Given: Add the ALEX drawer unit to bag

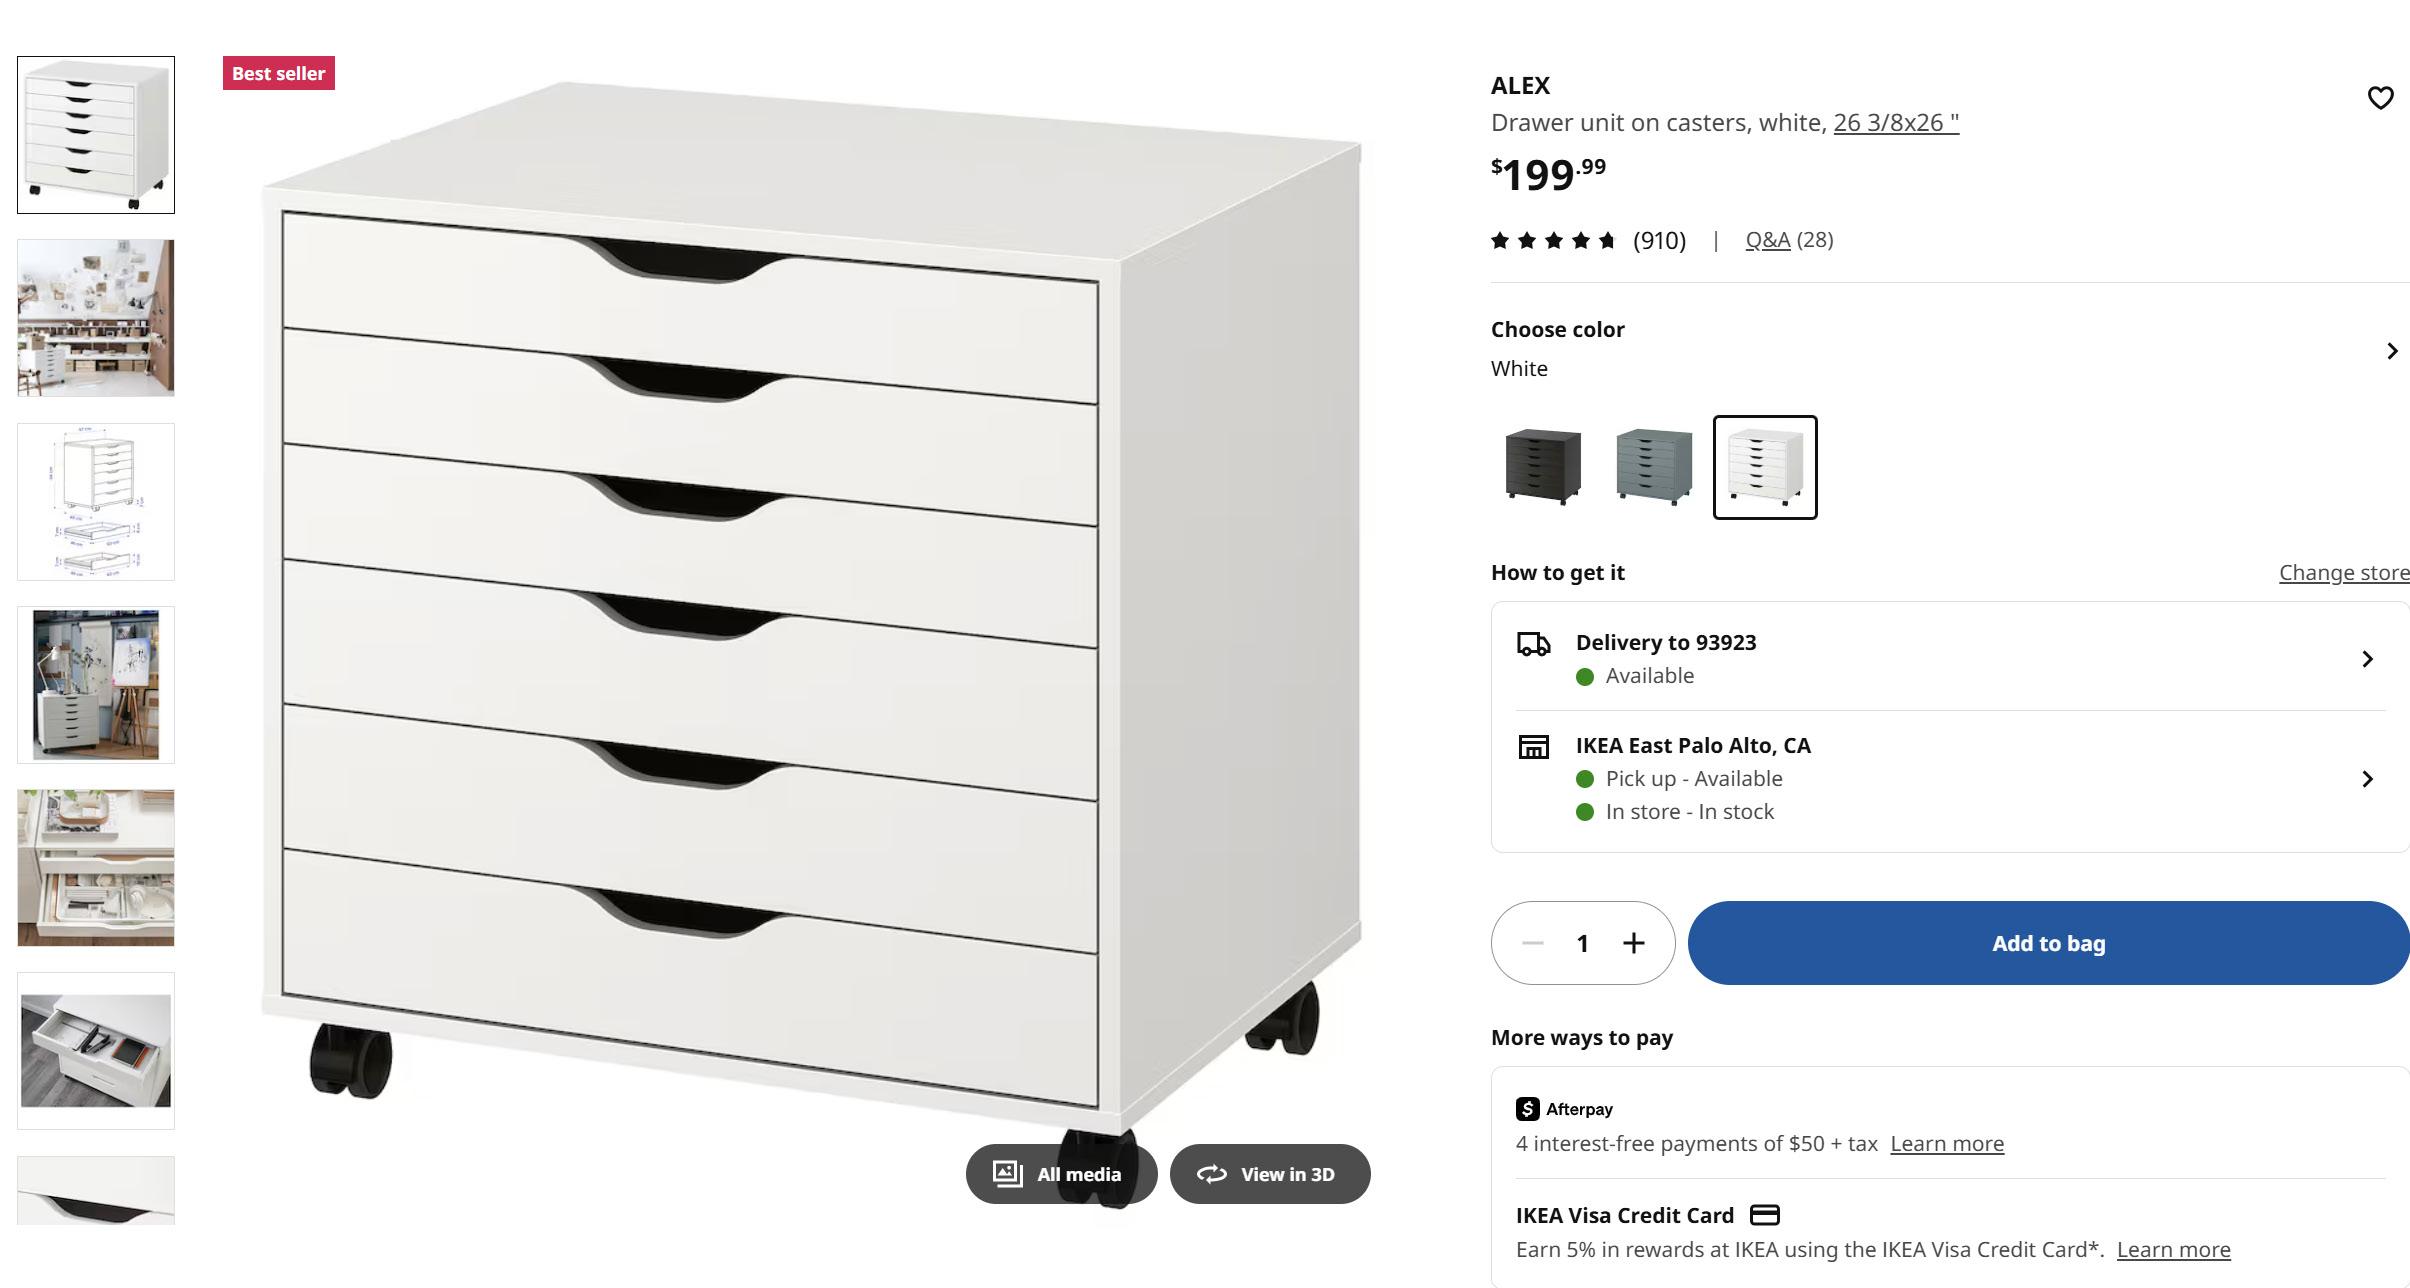Looking at the screenshot, I should [2048, 943].
